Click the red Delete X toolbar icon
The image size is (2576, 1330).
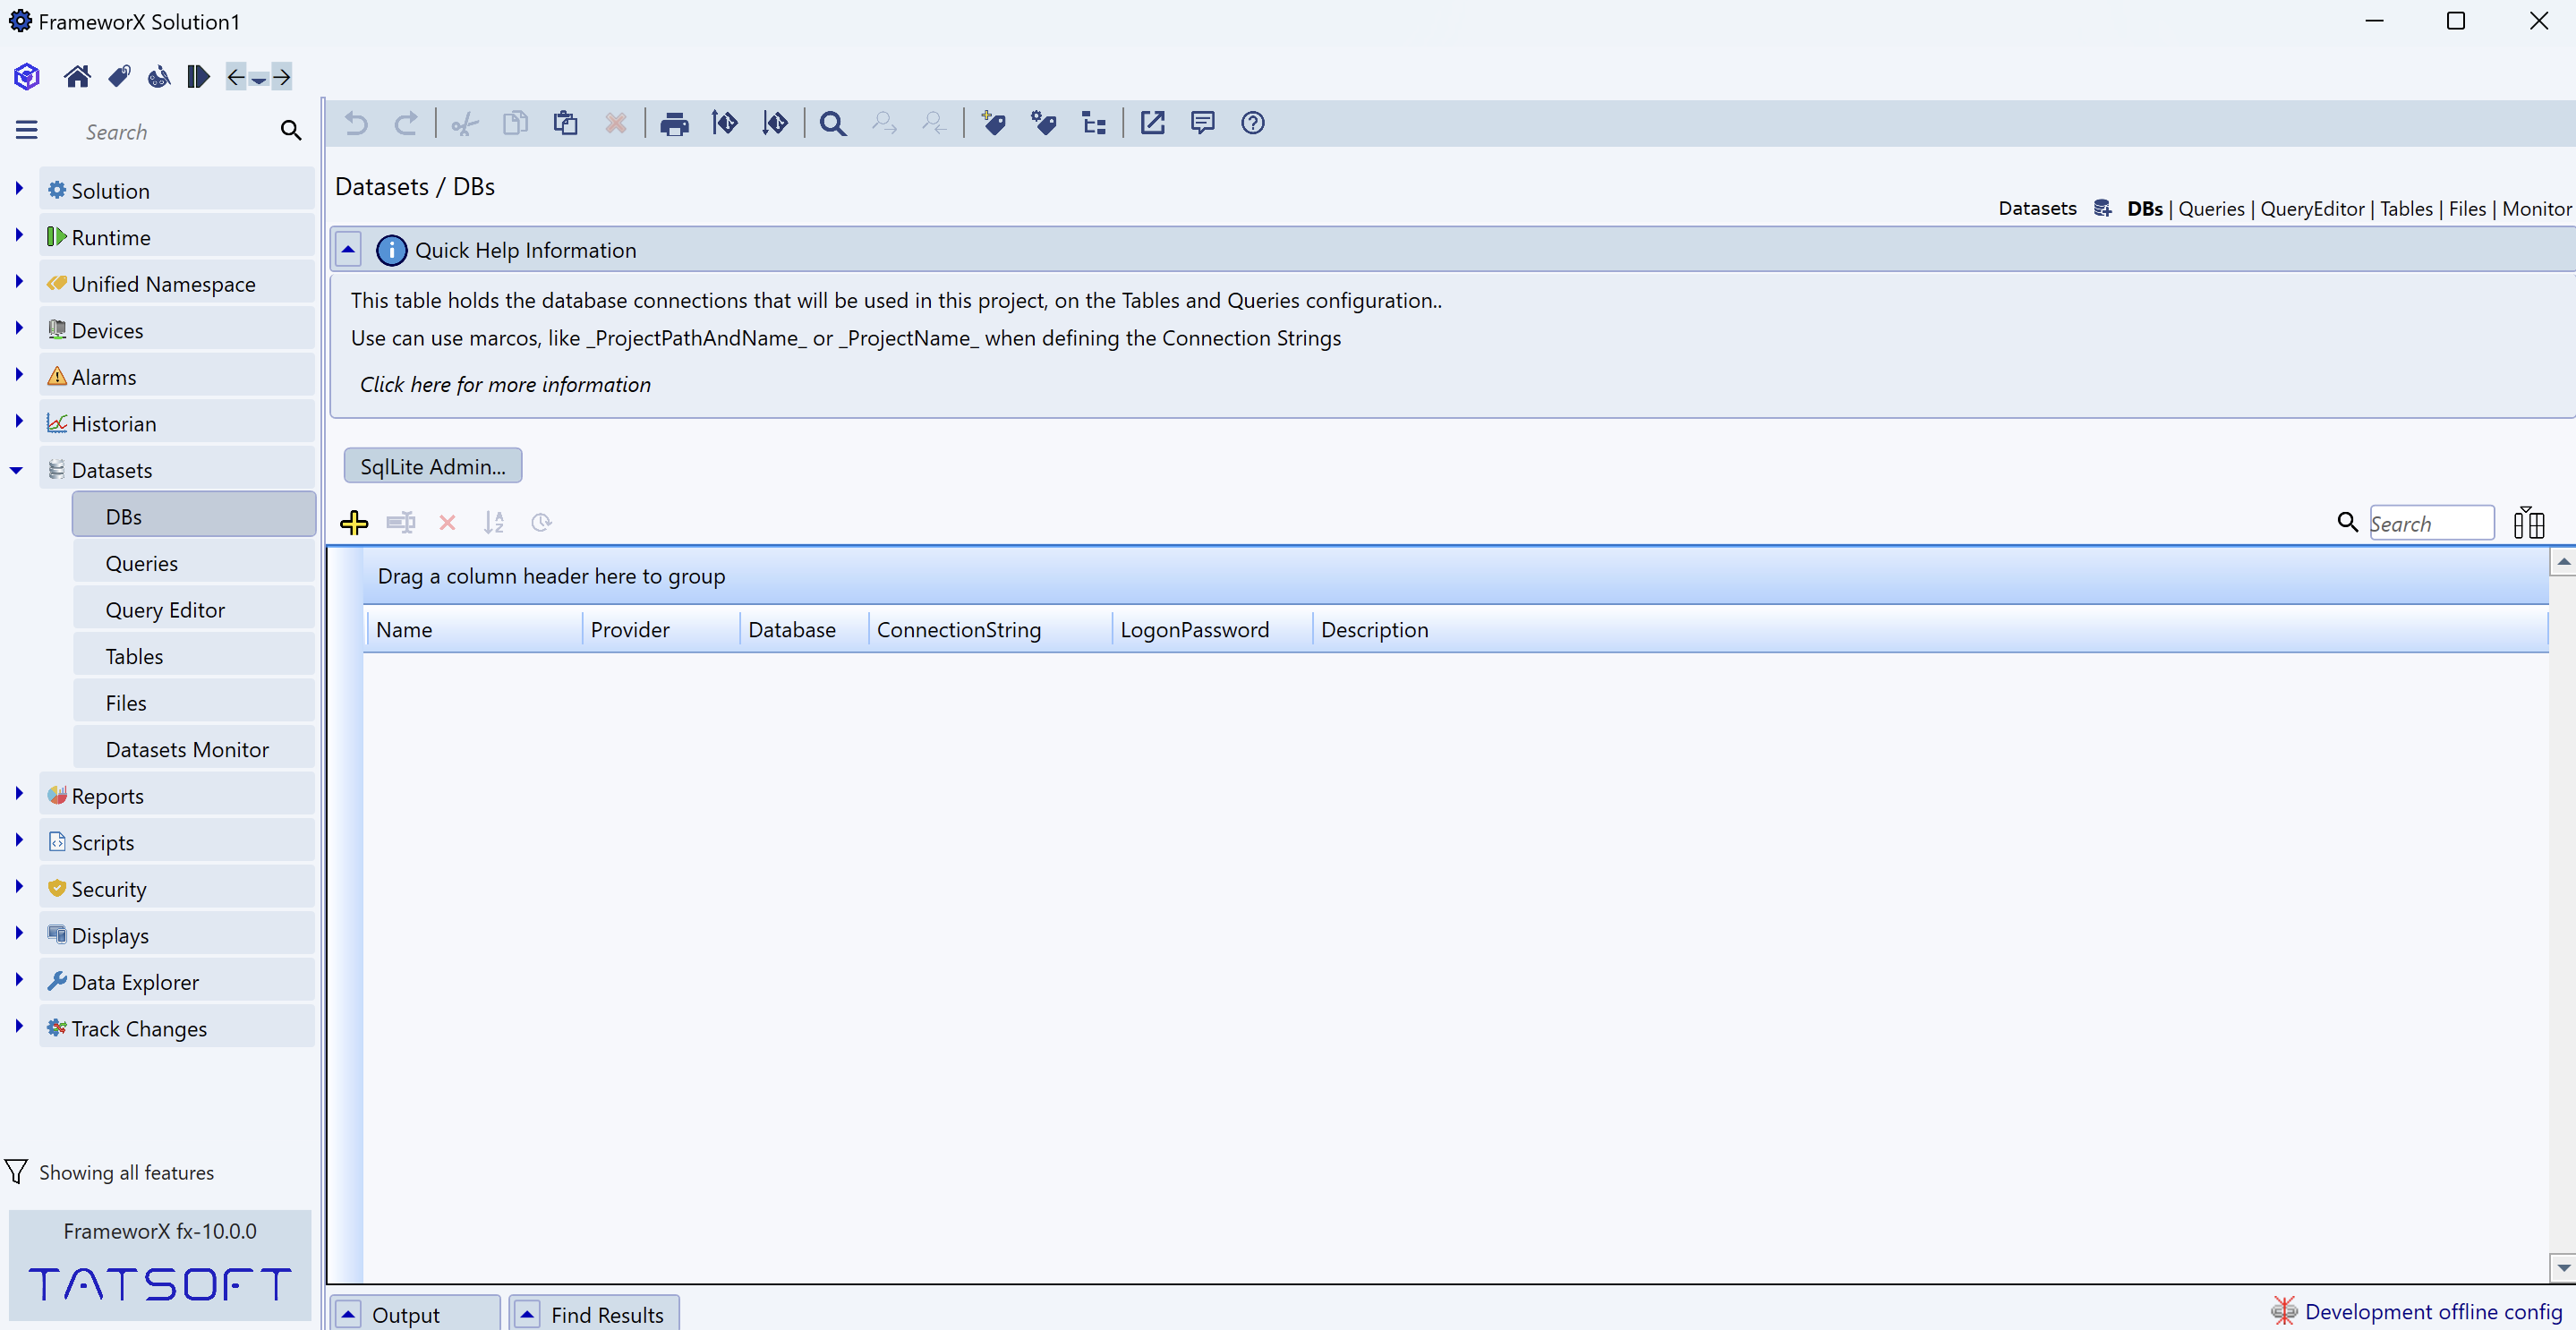pos(616,123)
